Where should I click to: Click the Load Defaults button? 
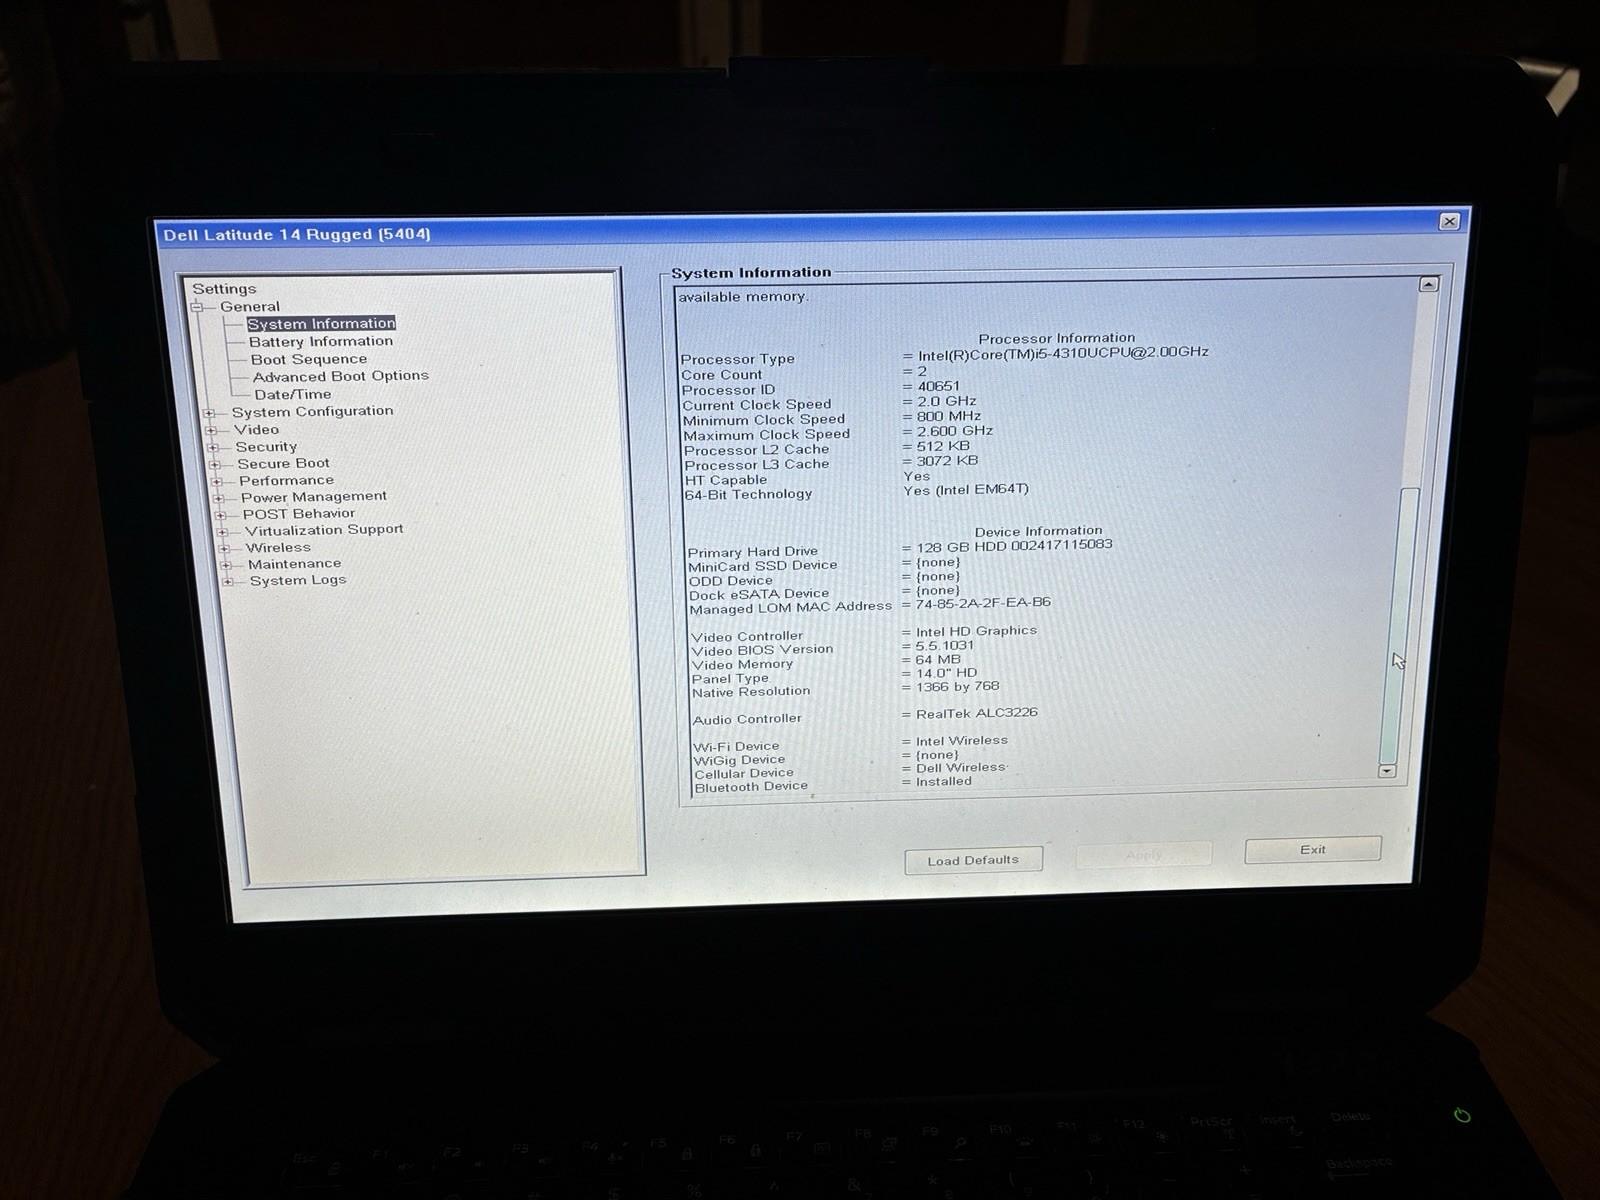973,860
